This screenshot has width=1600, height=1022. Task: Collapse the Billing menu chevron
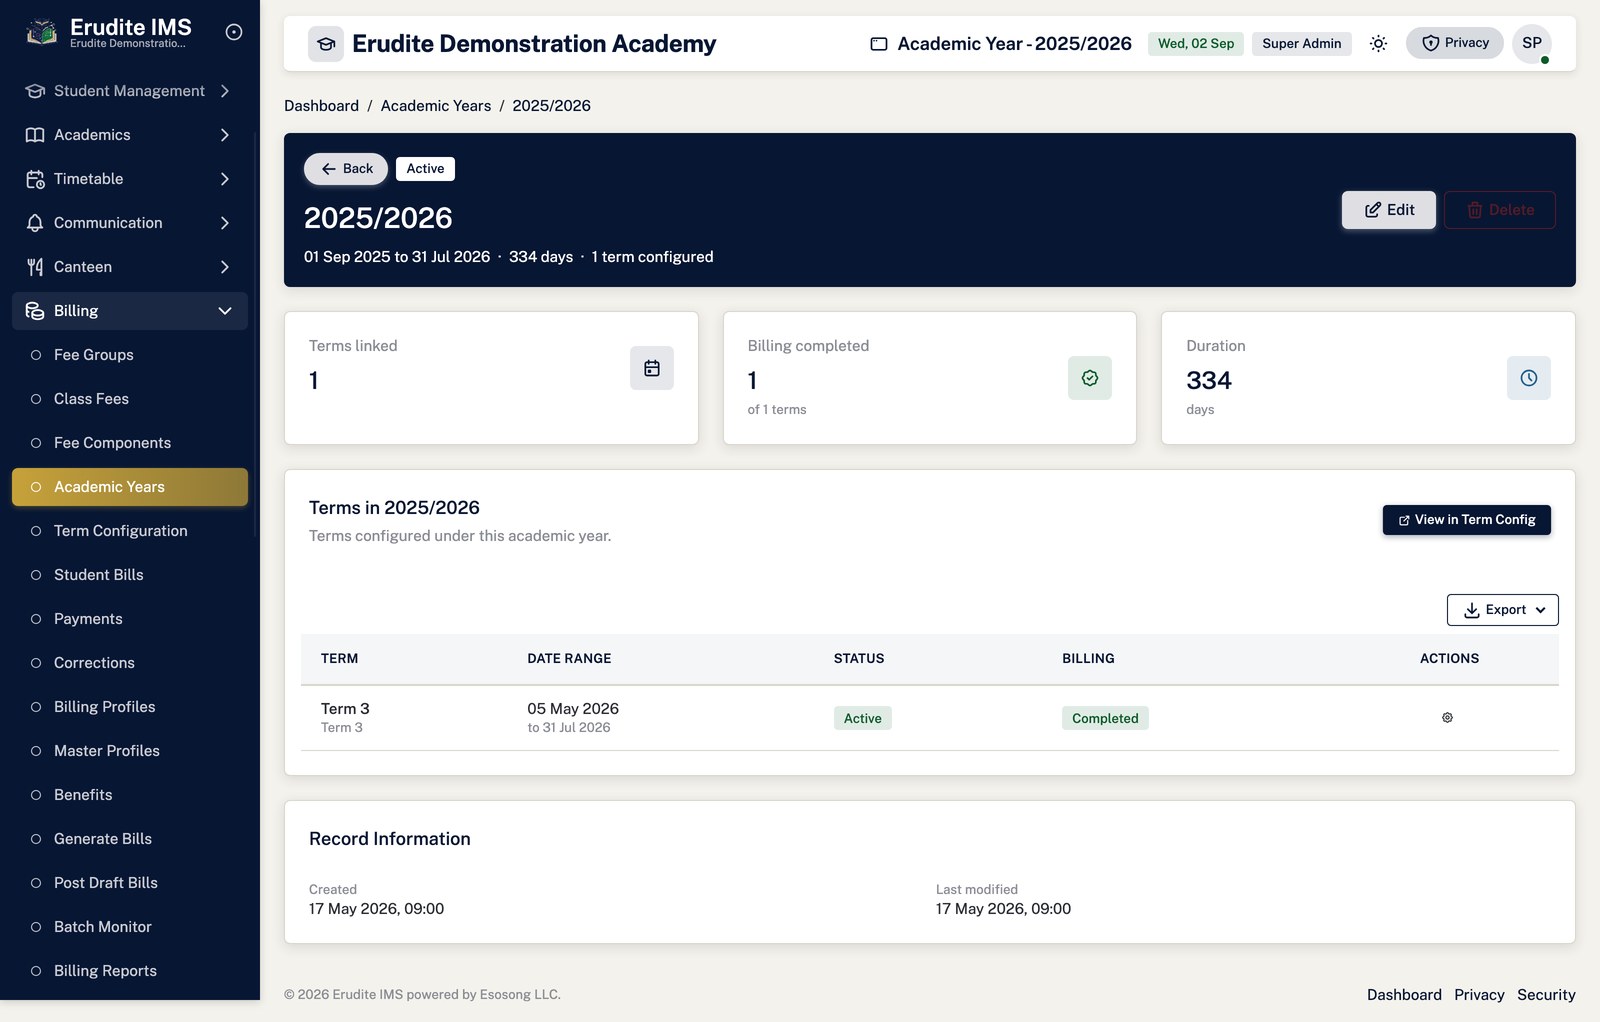[225, 311]
